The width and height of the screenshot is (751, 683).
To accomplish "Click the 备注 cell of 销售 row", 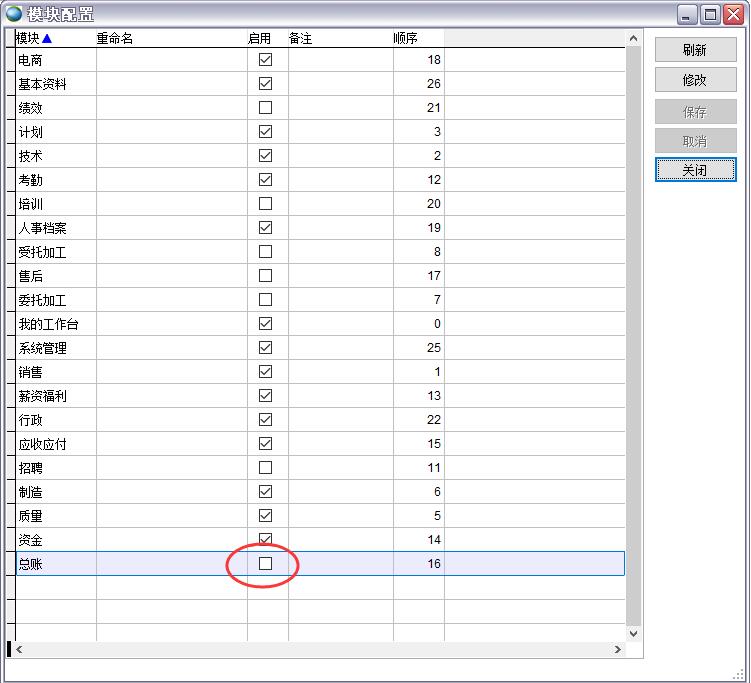I will coord(340,372).
